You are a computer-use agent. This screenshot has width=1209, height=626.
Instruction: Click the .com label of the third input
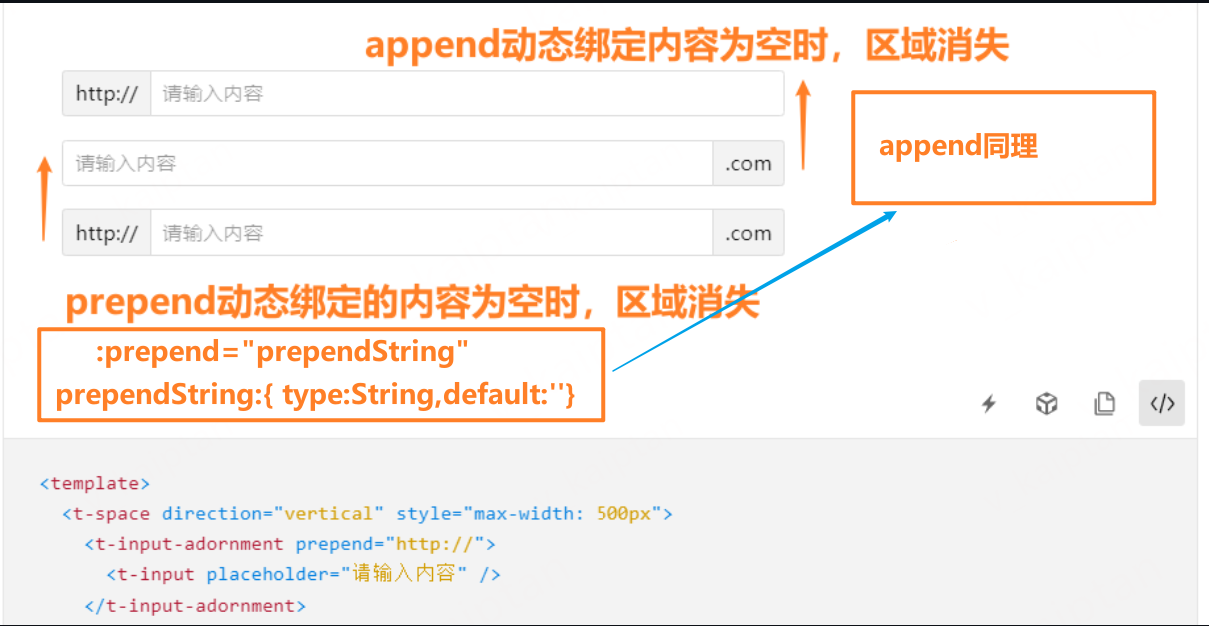tap(748, 232)
